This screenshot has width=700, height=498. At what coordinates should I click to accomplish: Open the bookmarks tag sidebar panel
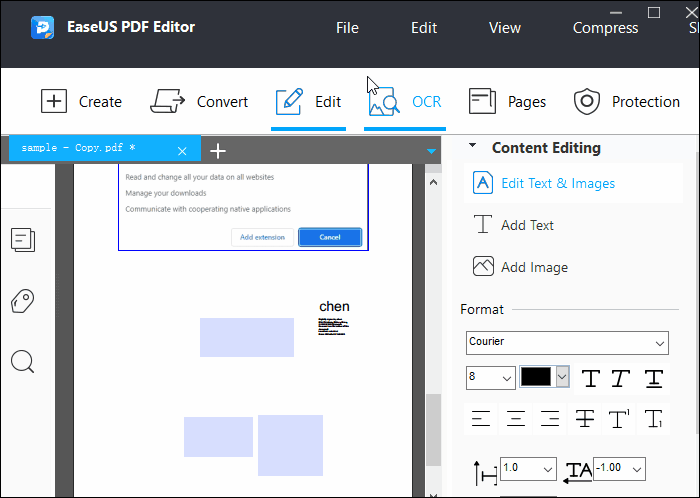(23, 301)
